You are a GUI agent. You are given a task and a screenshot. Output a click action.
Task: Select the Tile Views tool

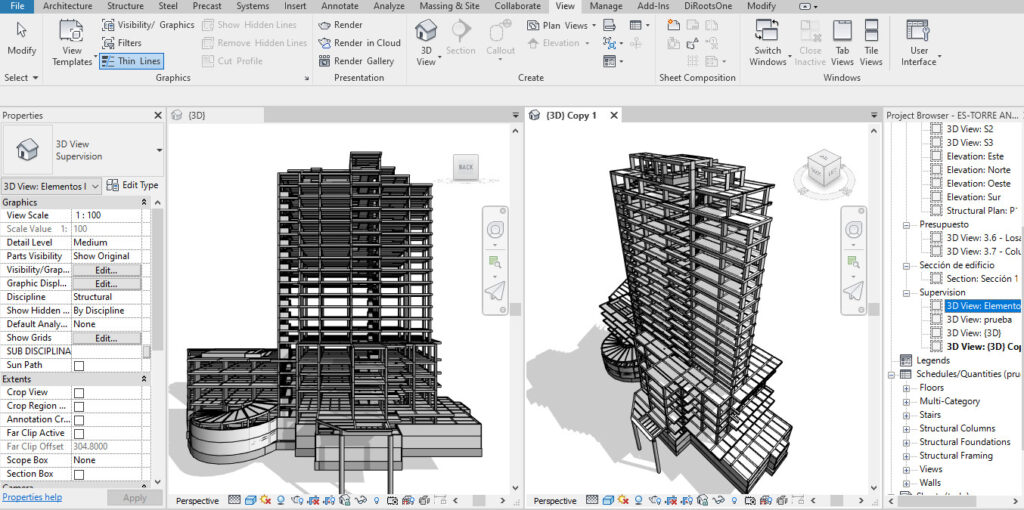pos(871,43)
